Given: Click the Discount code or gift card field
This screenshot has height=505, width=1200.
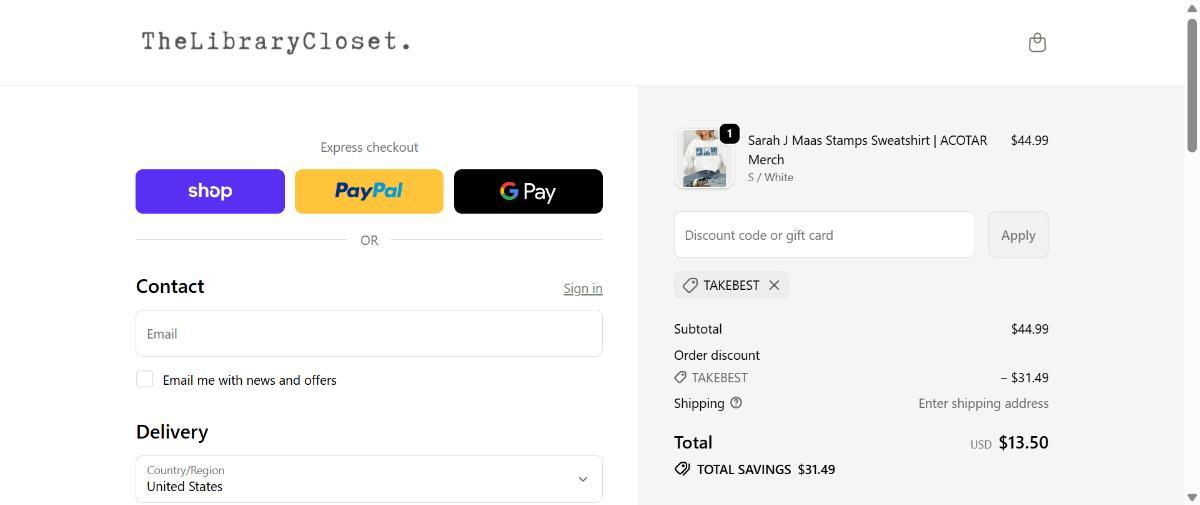Looking at the screenshot, I should click(x=824, y=235).
